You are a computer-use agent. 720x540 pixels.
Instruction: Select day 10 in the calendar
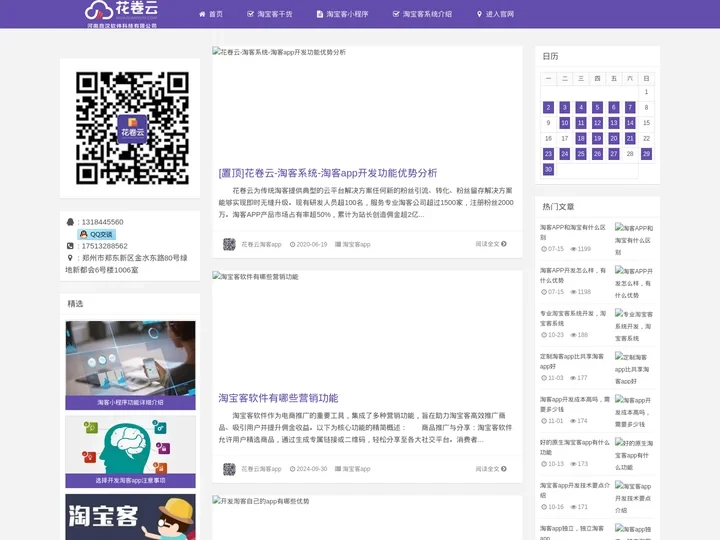(565, 123)
